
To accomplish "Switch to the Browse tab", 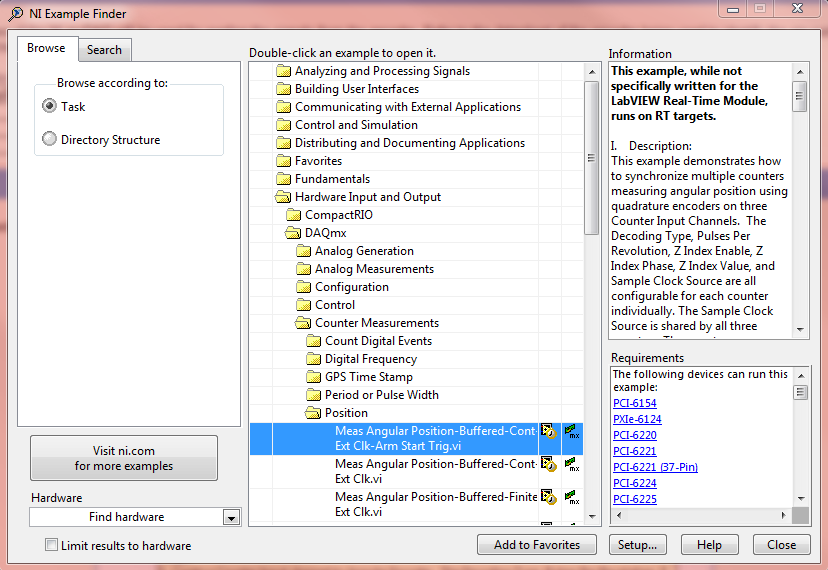I will pos(46,48).
